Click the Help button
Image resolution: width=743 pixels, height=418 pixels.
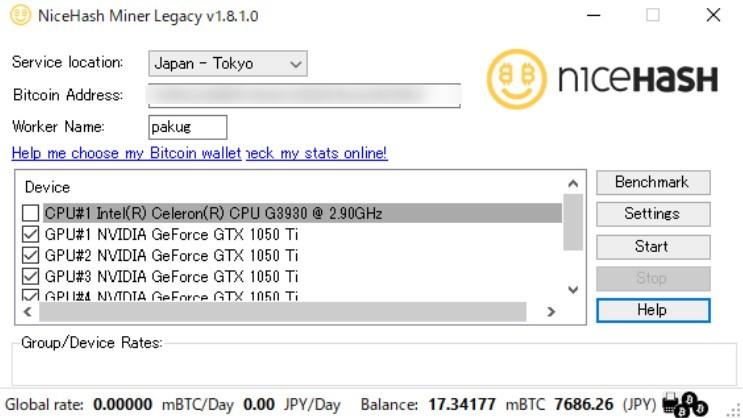point(653,310)
